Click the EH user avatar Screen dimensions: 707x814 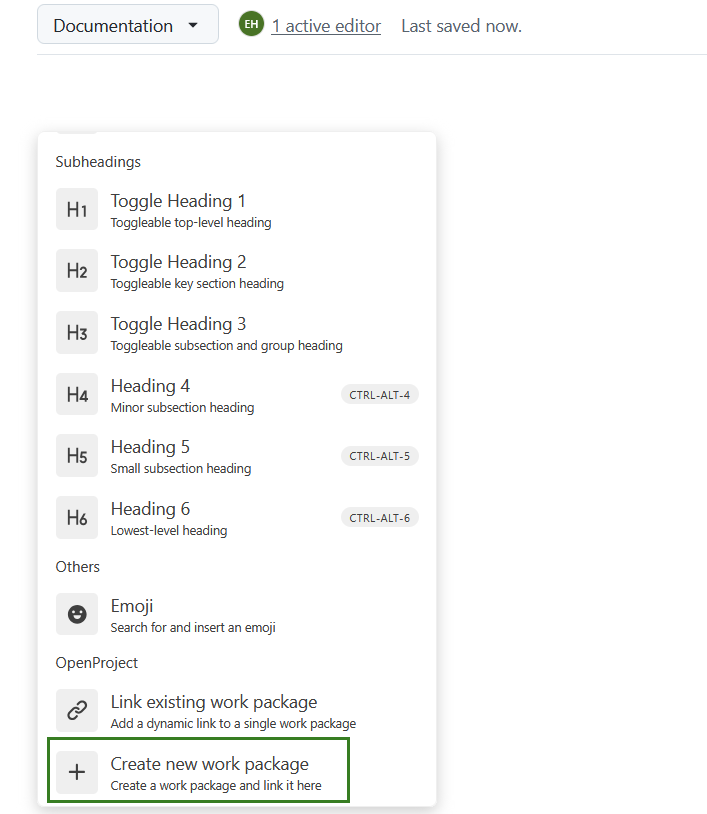[x=251, y=24]
